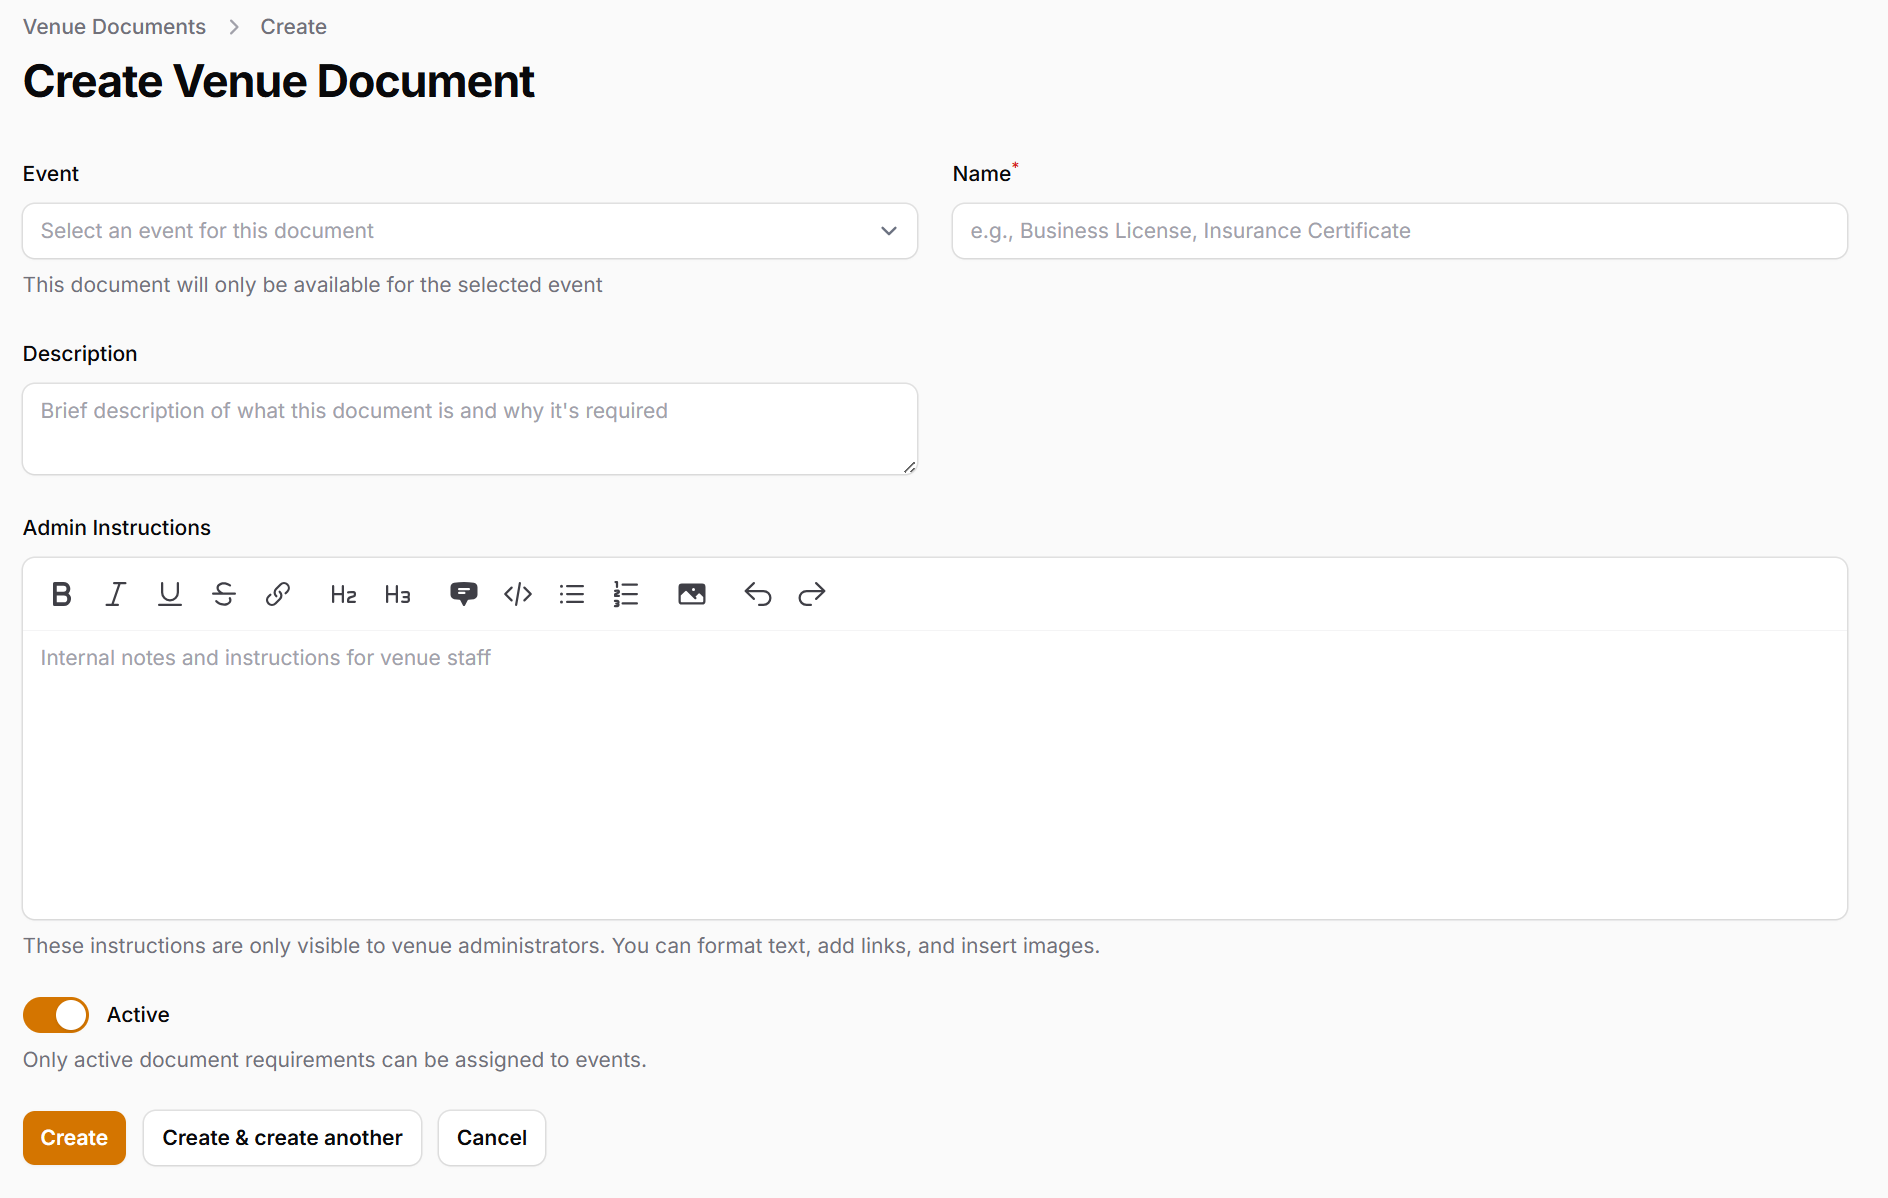Focus the Name input field
This screenshot has width=1888, height=1198.
coord(1399,231)
